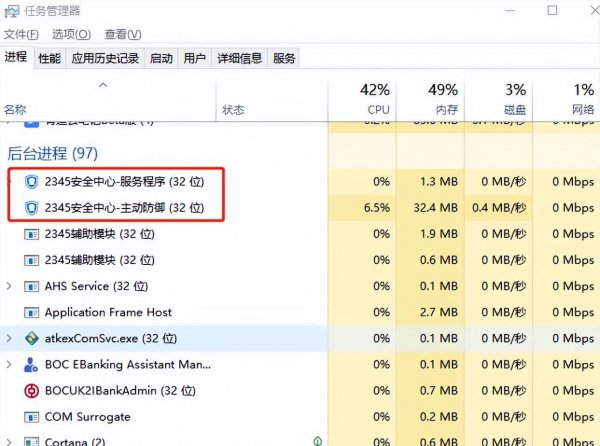Sort by the CPU 42% column header
The width and height of the screenshot is (600, 446).
coord(363,99)
